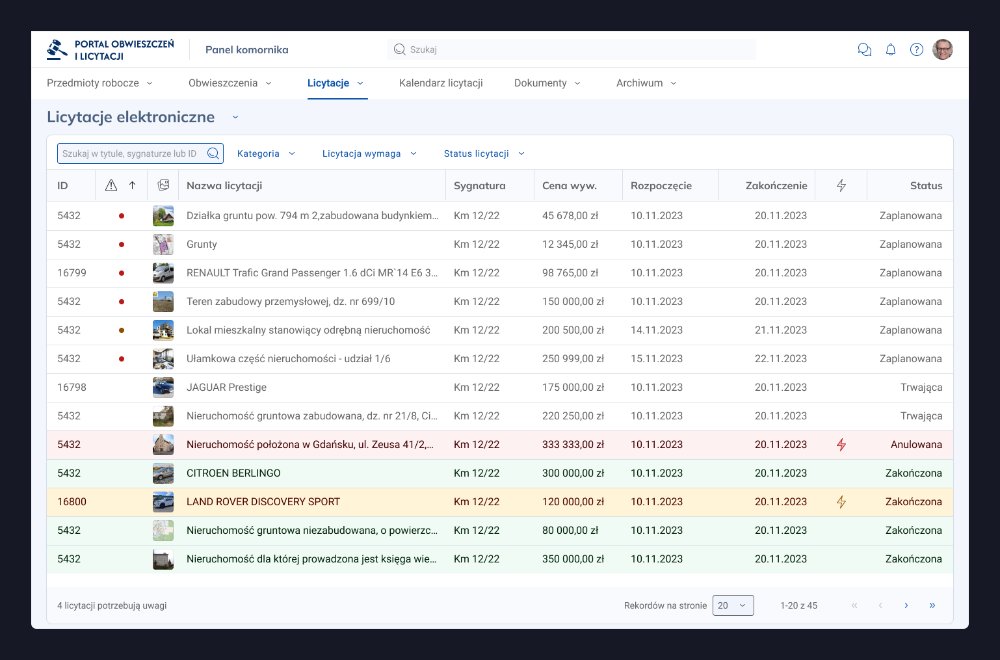This screenshot has height=660, width=1000.
Task: Switch to the Licytacje tab
Action: pyautogui.click(x=335, y=83)
